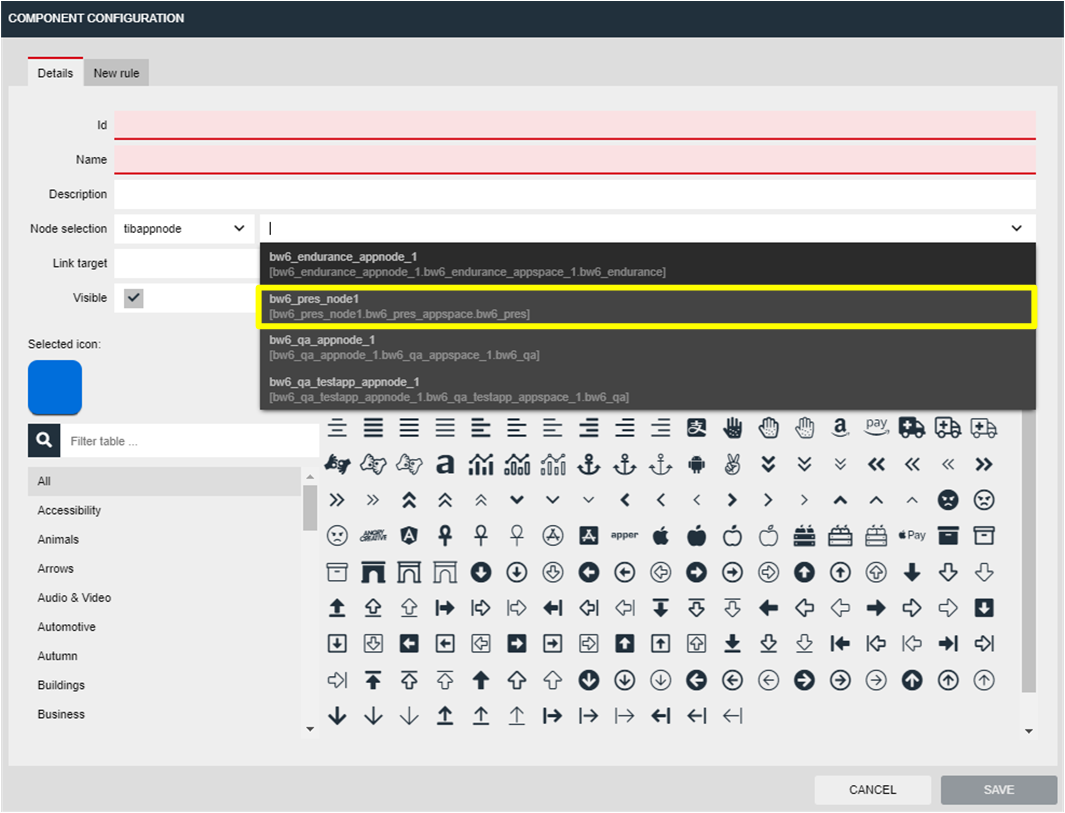1065x813 pixels.
Task: Select the Amazon 'a' logo icon
Action: 840,427
